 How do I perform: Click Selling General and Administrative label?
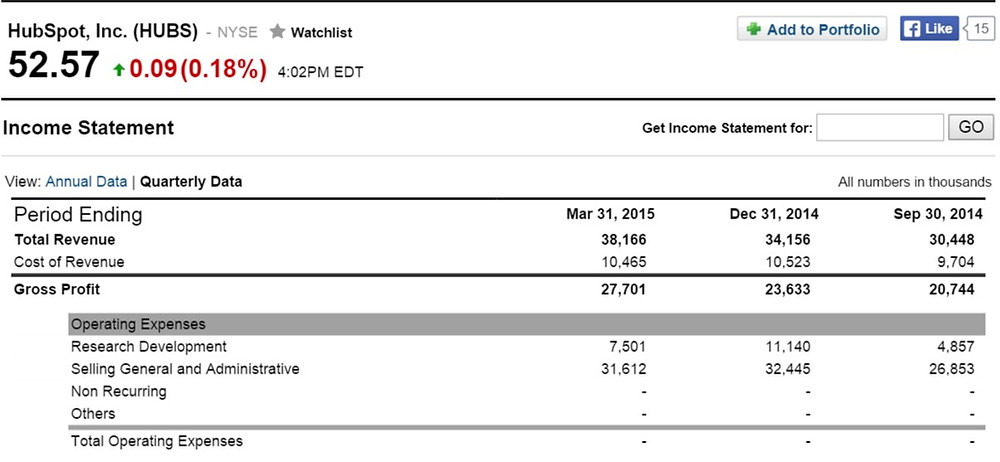click(x=185, y=369)
